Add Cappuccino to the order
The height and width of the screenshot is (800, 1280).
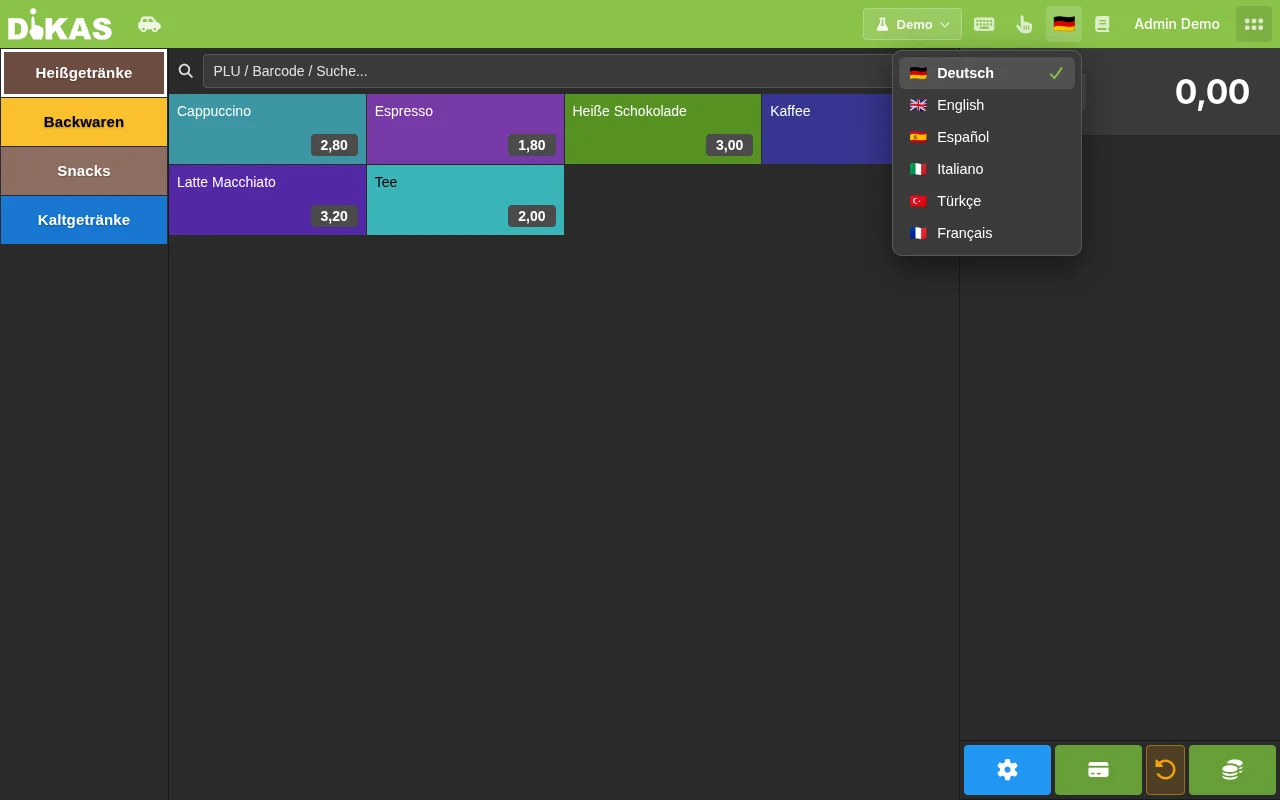tap(267, 129)
